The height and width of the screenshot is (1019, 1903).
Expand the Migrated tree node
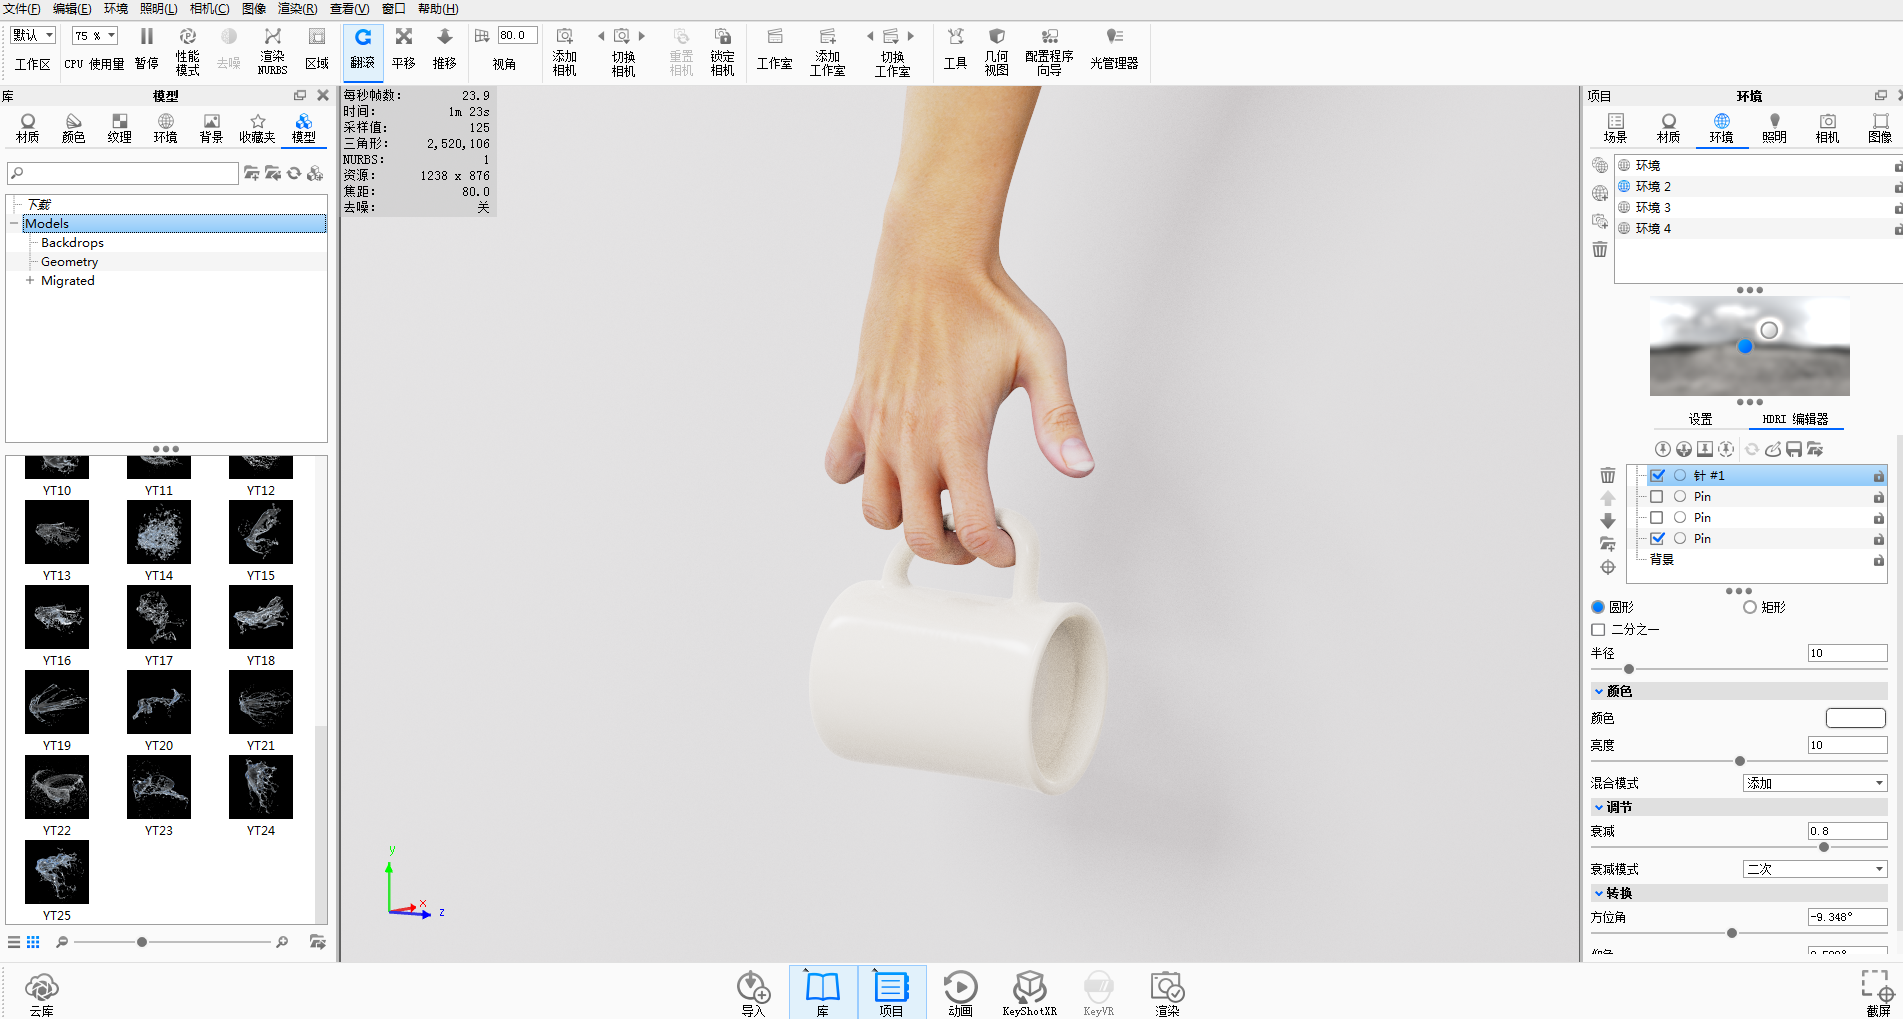click(30, 281)
